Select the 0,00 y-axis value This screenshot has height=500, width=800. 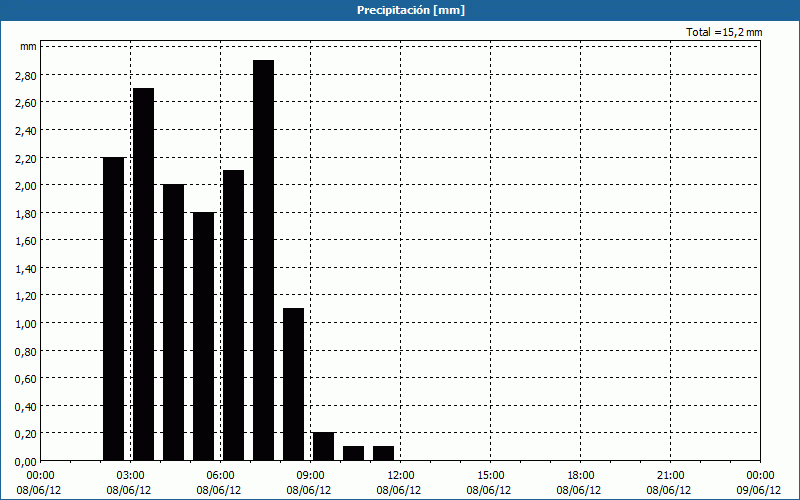click(26, 462)
